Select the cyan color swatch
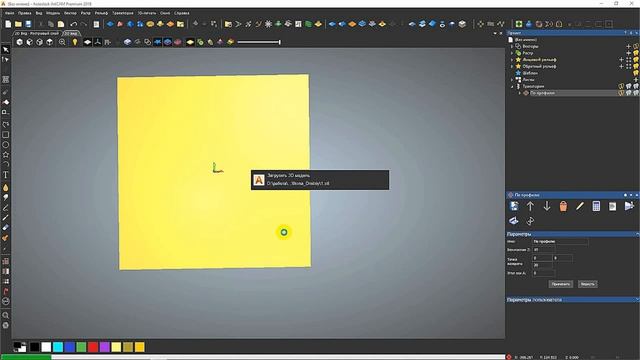The width and height of the screenshot is (640, 360). pos(58,347)
